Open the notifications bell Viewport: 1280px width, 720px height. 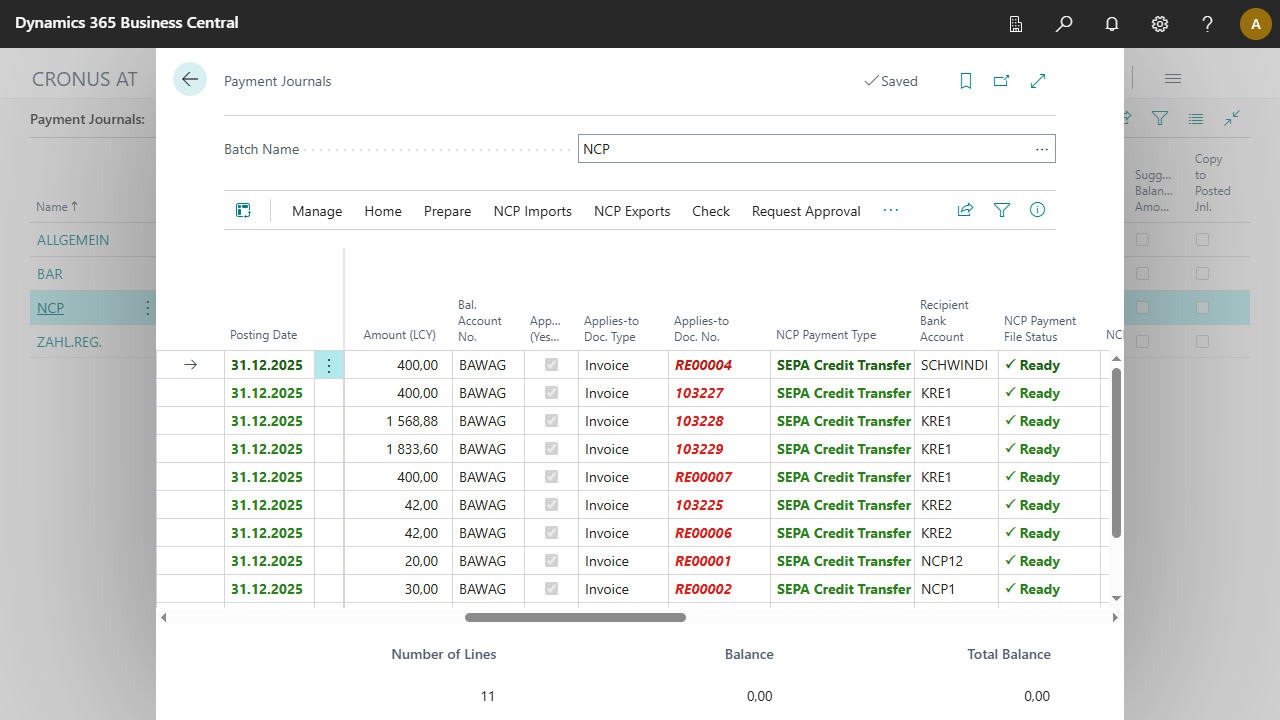click(1112, 24)
